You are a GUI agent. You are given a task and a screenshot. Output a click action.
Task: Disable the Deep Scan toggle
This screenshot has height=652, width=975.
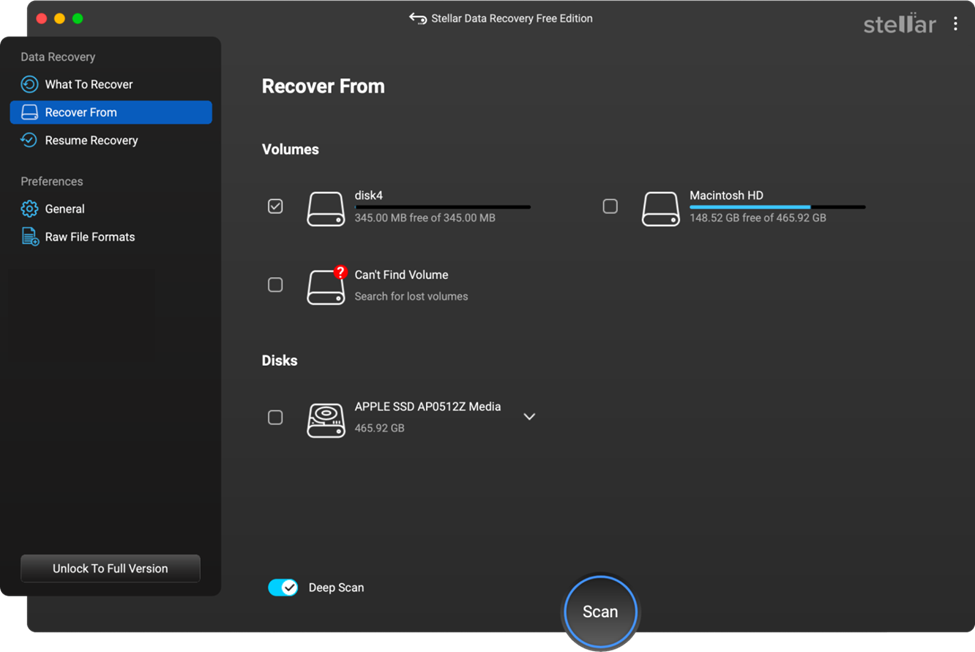pyautogui.click(x=283, y=588)
